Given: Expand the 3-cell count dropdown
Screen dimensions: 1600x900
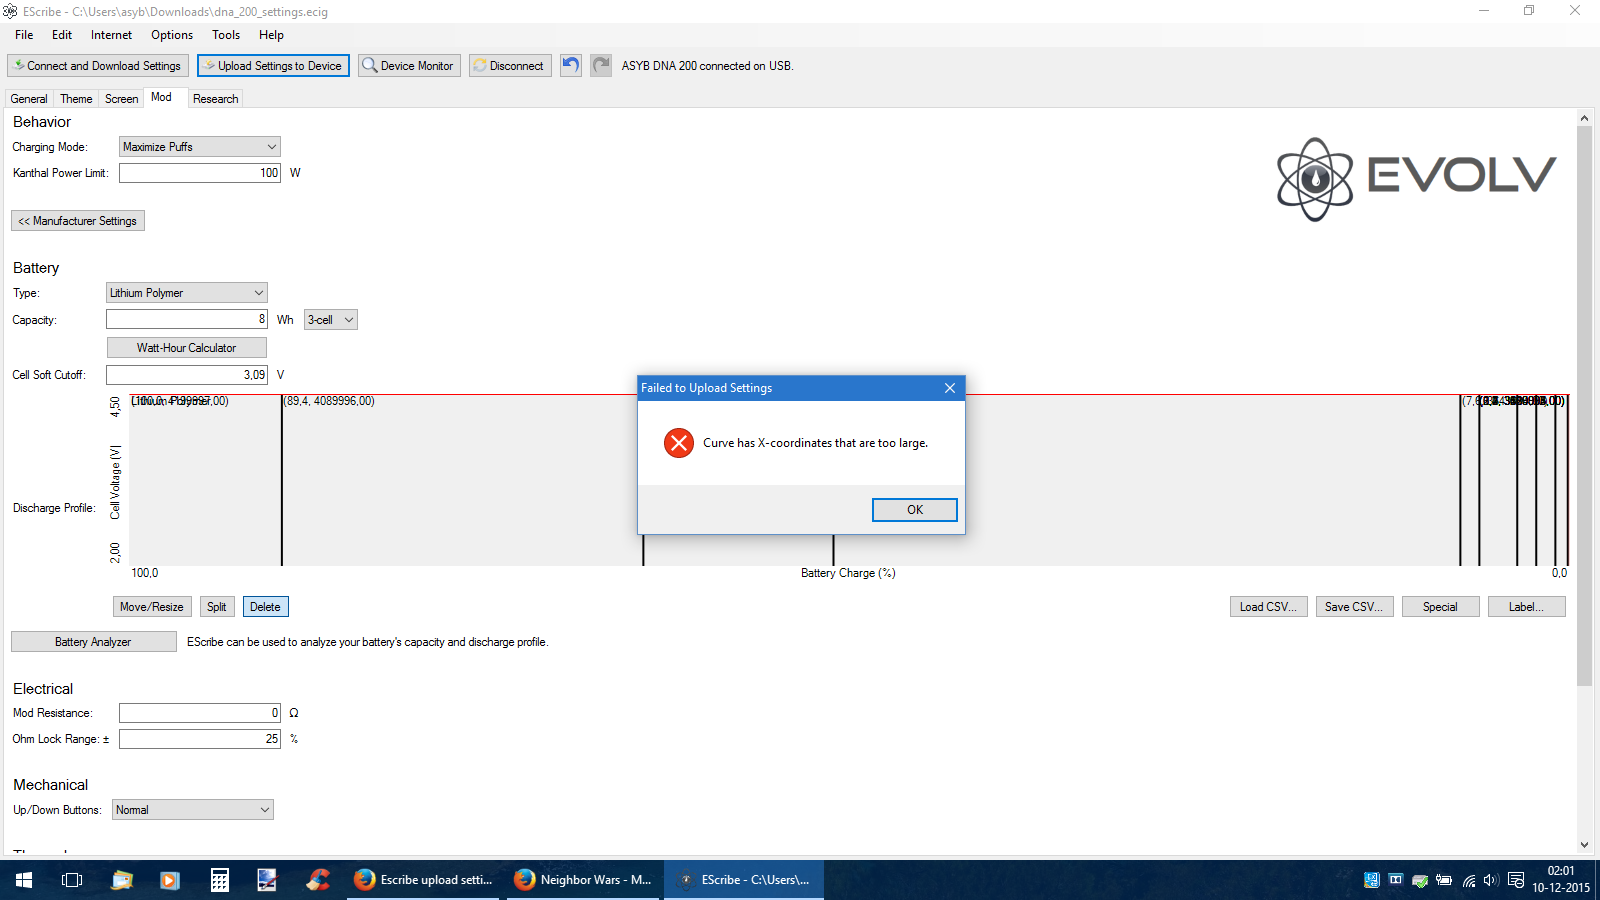Looking at the screenshot, I should coord(331,320).
